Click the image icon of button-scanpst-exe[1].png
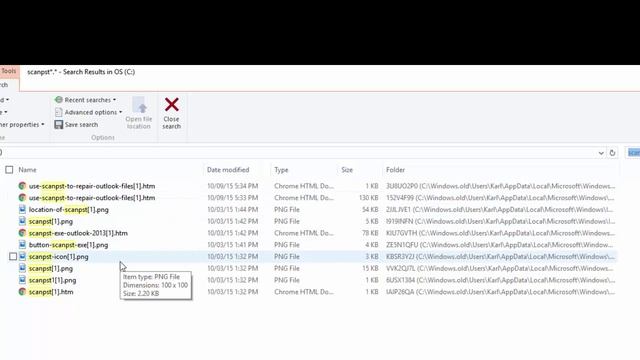This screenshot has width=640, height=360. point(22,245)
